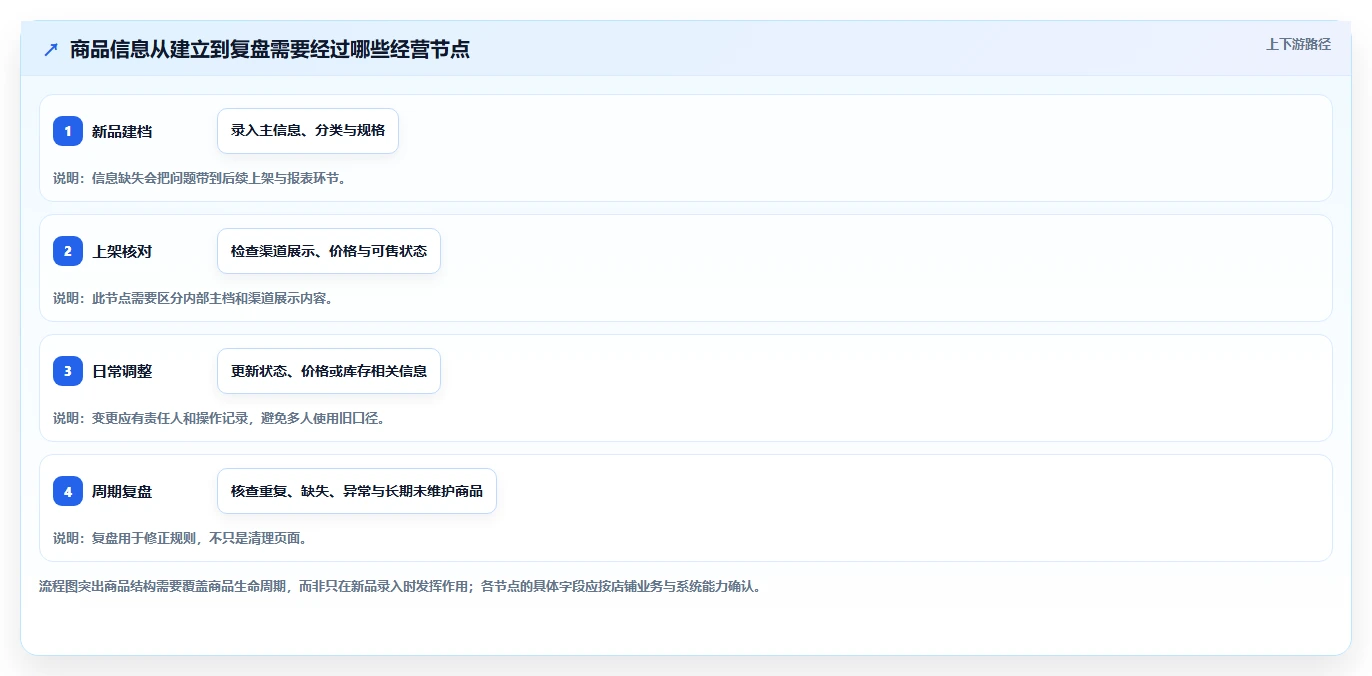Select the 更新状态、价格或库存相关信息 chip
This screenshot has width=1372, height=676.
329,371
